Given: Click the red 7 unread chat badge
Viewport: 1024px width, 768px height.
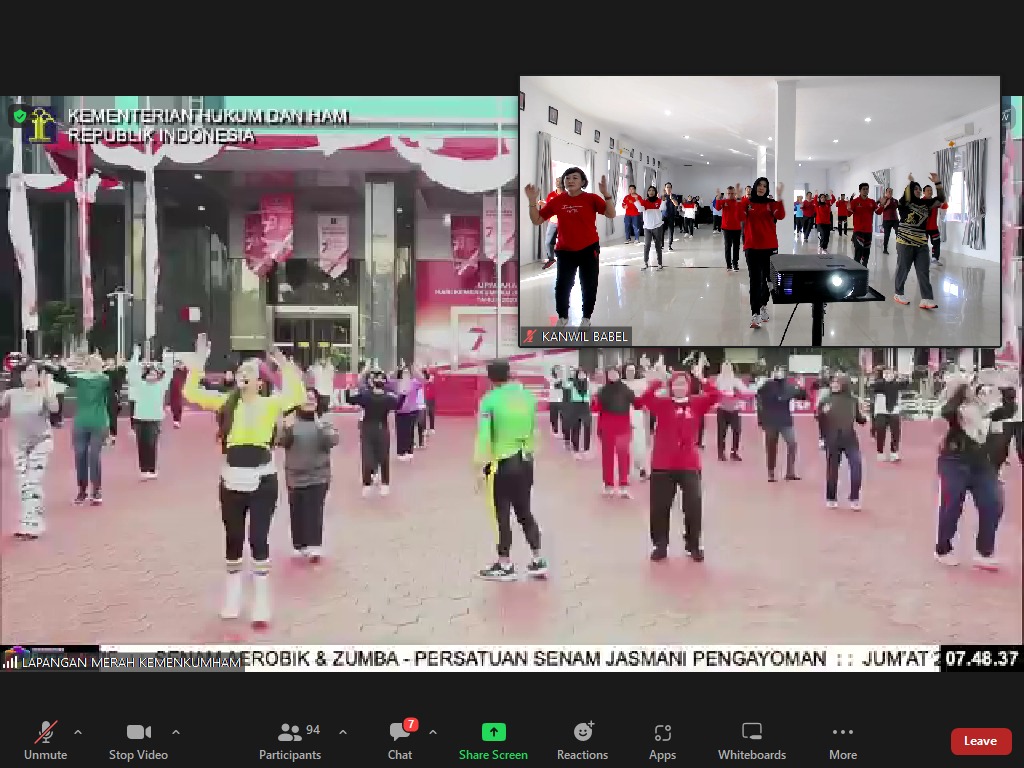Looking at the screenshot, I should click(x=410, y=724).
